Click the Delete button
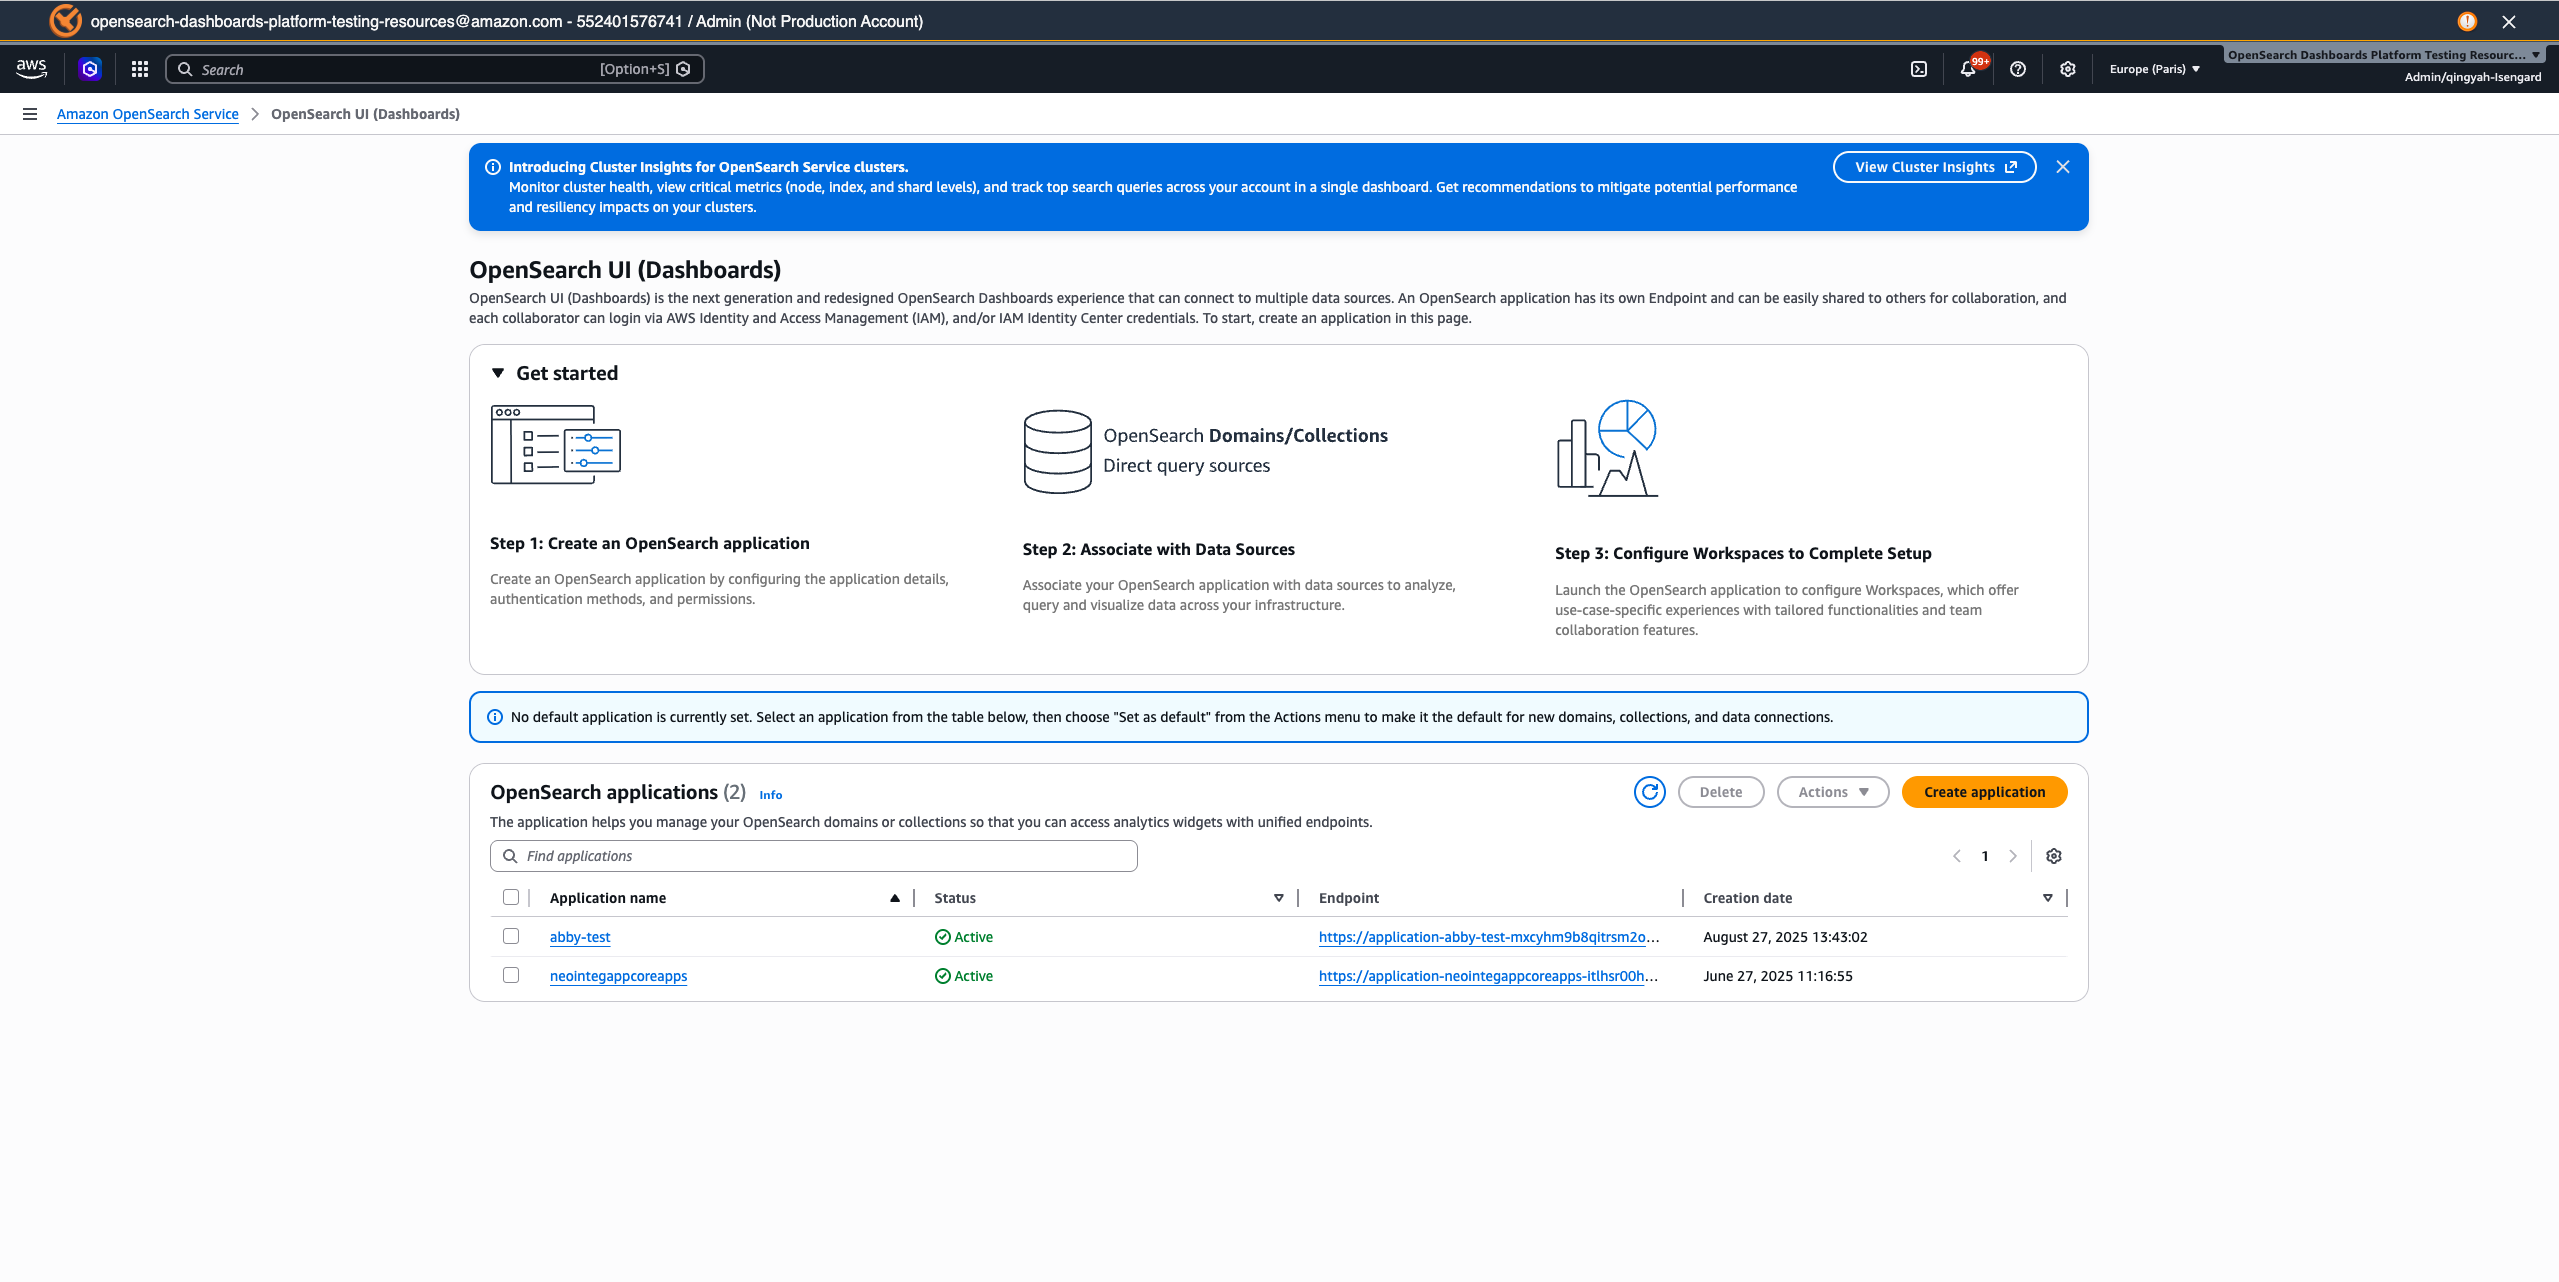 (x=1721, y=792)
